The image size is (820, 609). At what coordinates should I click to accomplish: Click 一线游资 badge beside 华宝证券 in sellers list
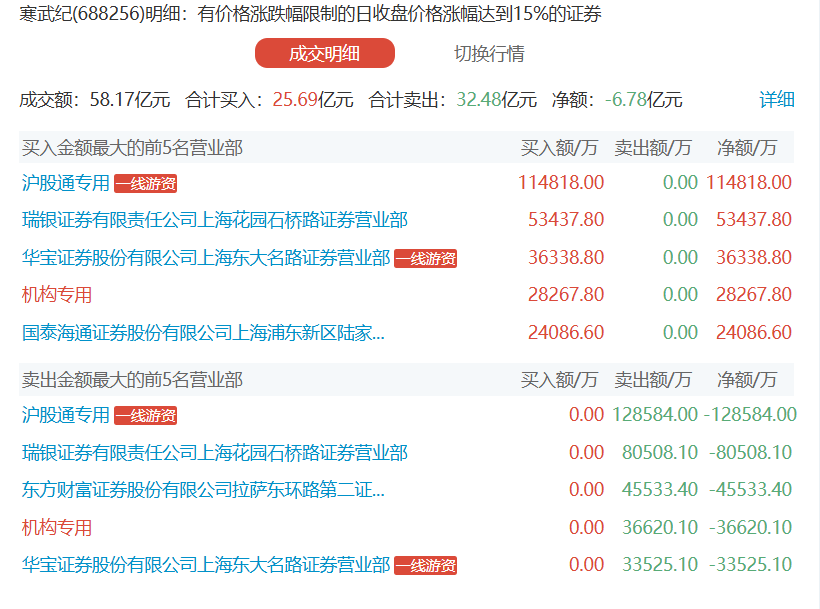425,566
